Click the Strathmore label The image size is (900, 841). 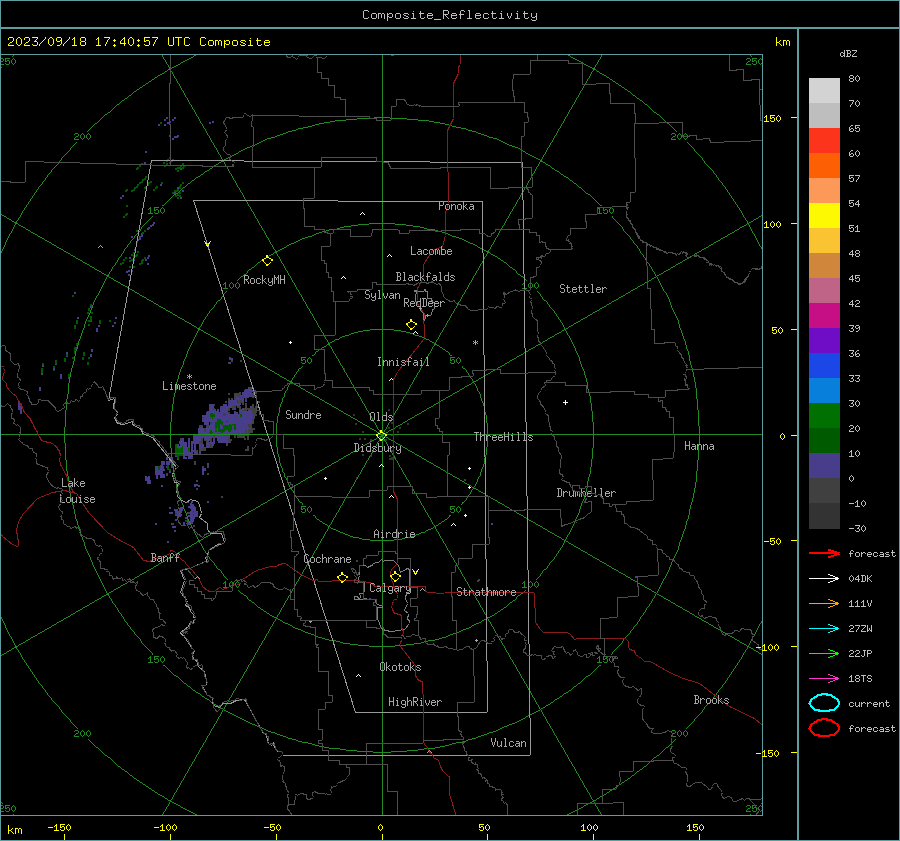(486, 592)
